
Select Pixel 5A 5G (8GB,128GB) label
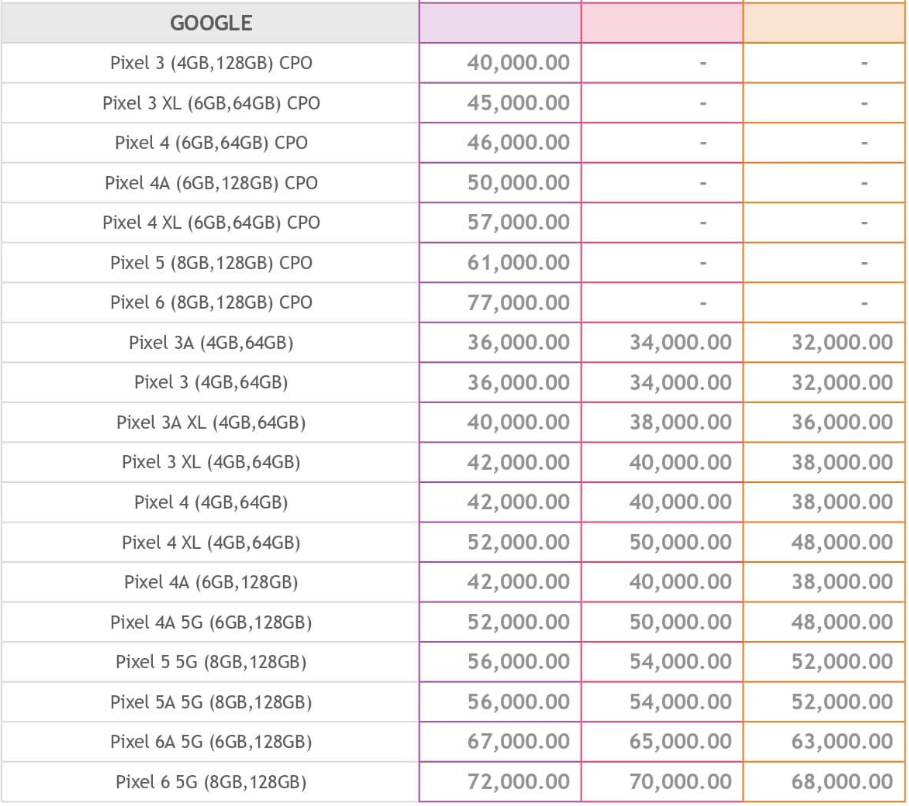(211, 702)
